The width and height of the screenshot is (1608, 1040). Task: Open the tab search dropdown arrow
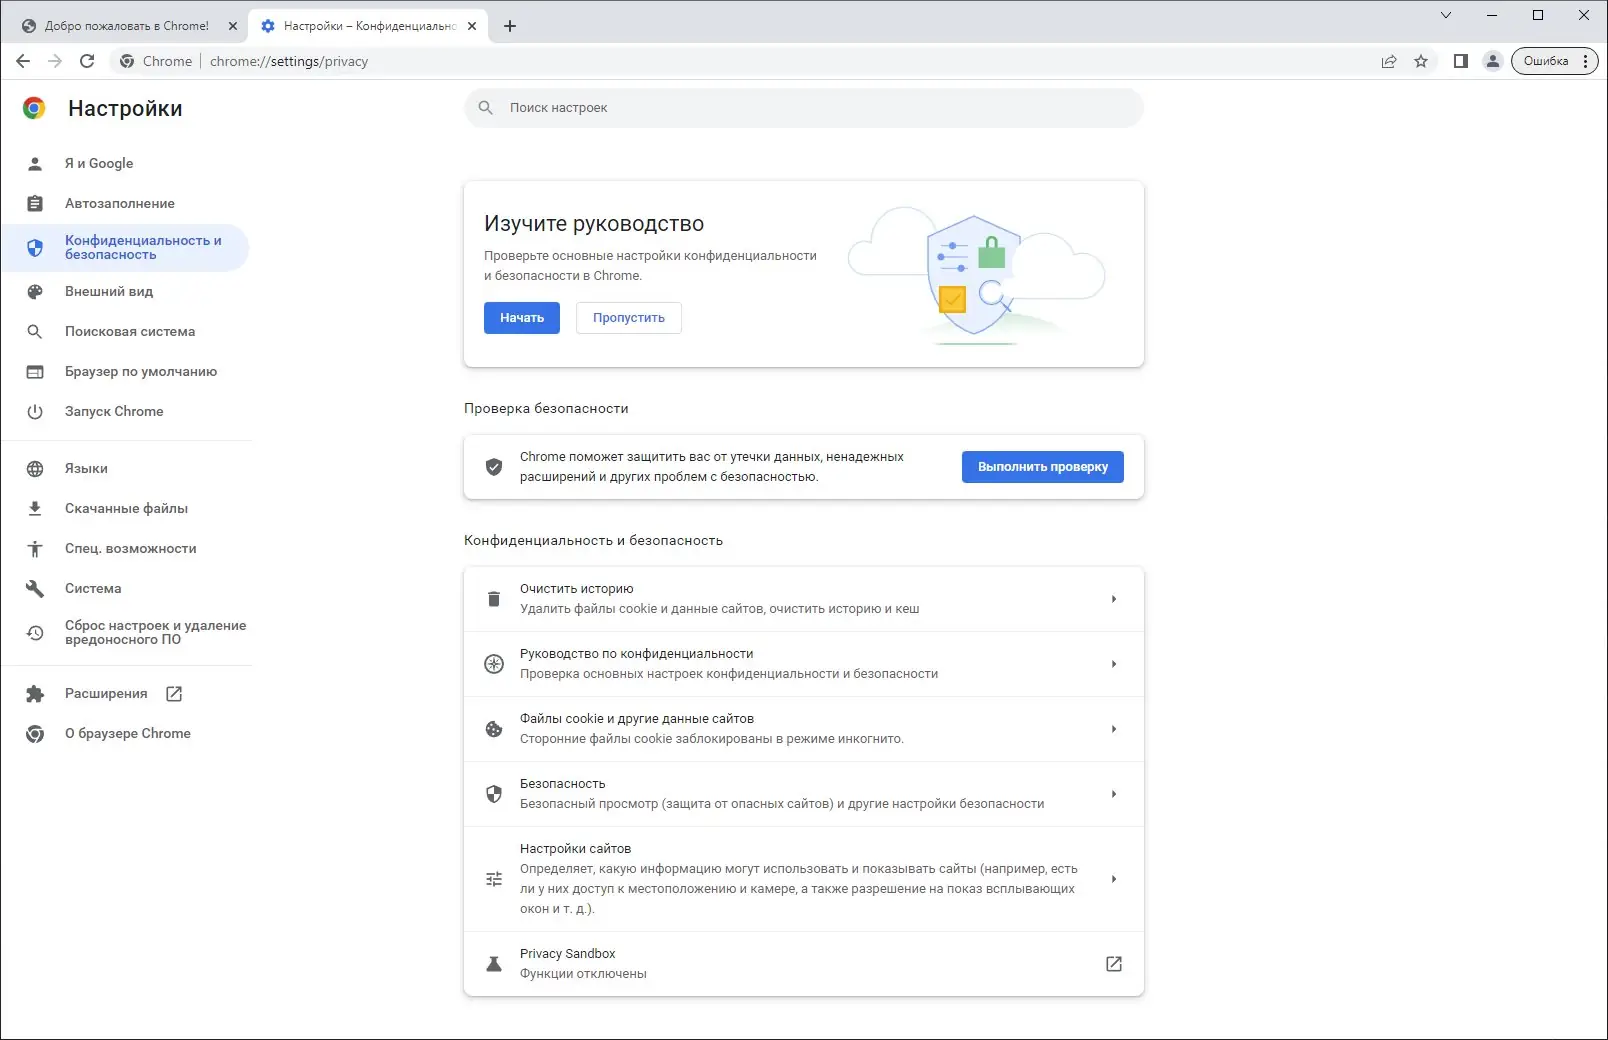pyautogui.click(x=1446, y=15)
